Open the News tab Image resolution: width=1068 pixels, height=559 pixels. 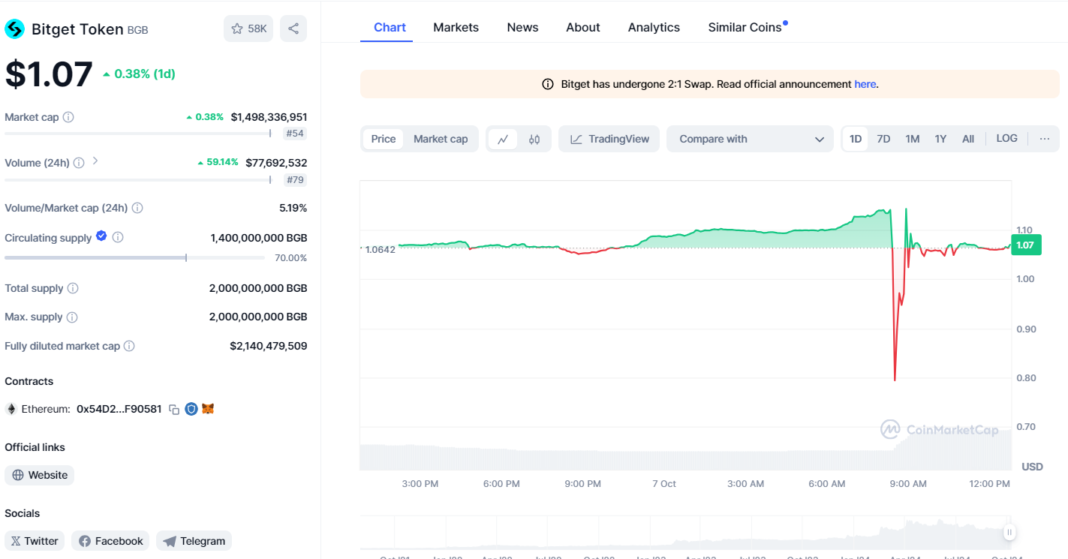coord(522,27)
